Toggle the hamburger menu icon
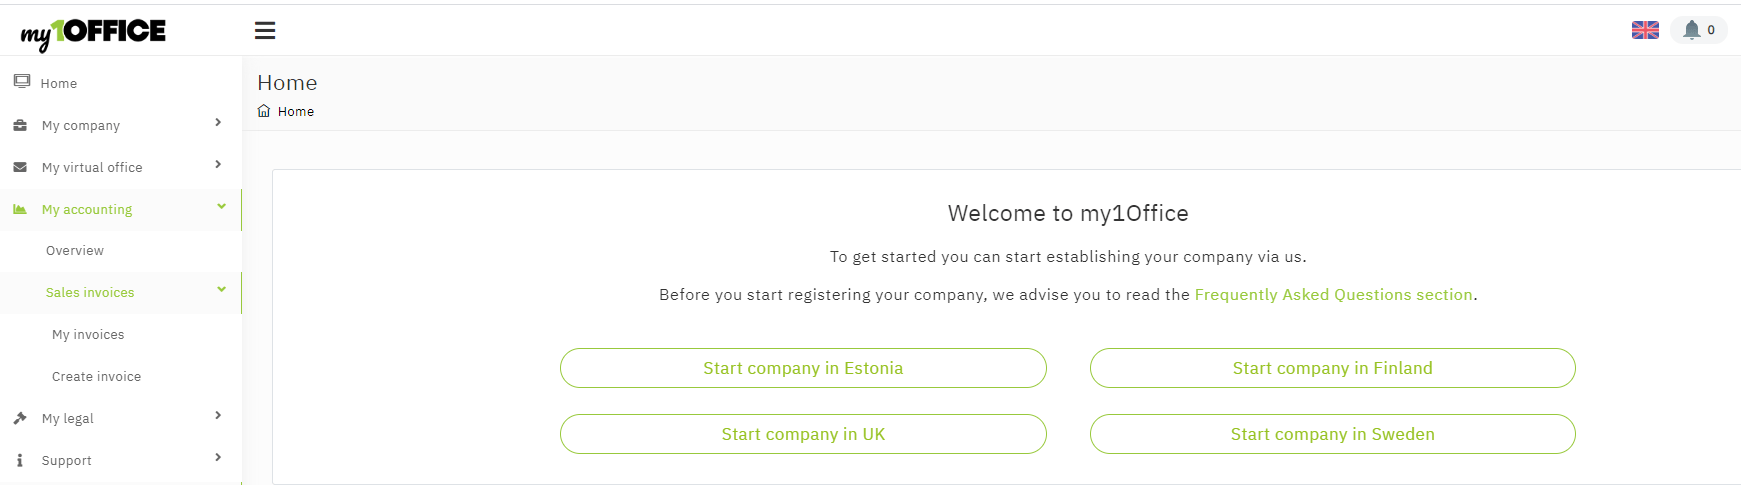1741x485 pixels. click(265, 31)
